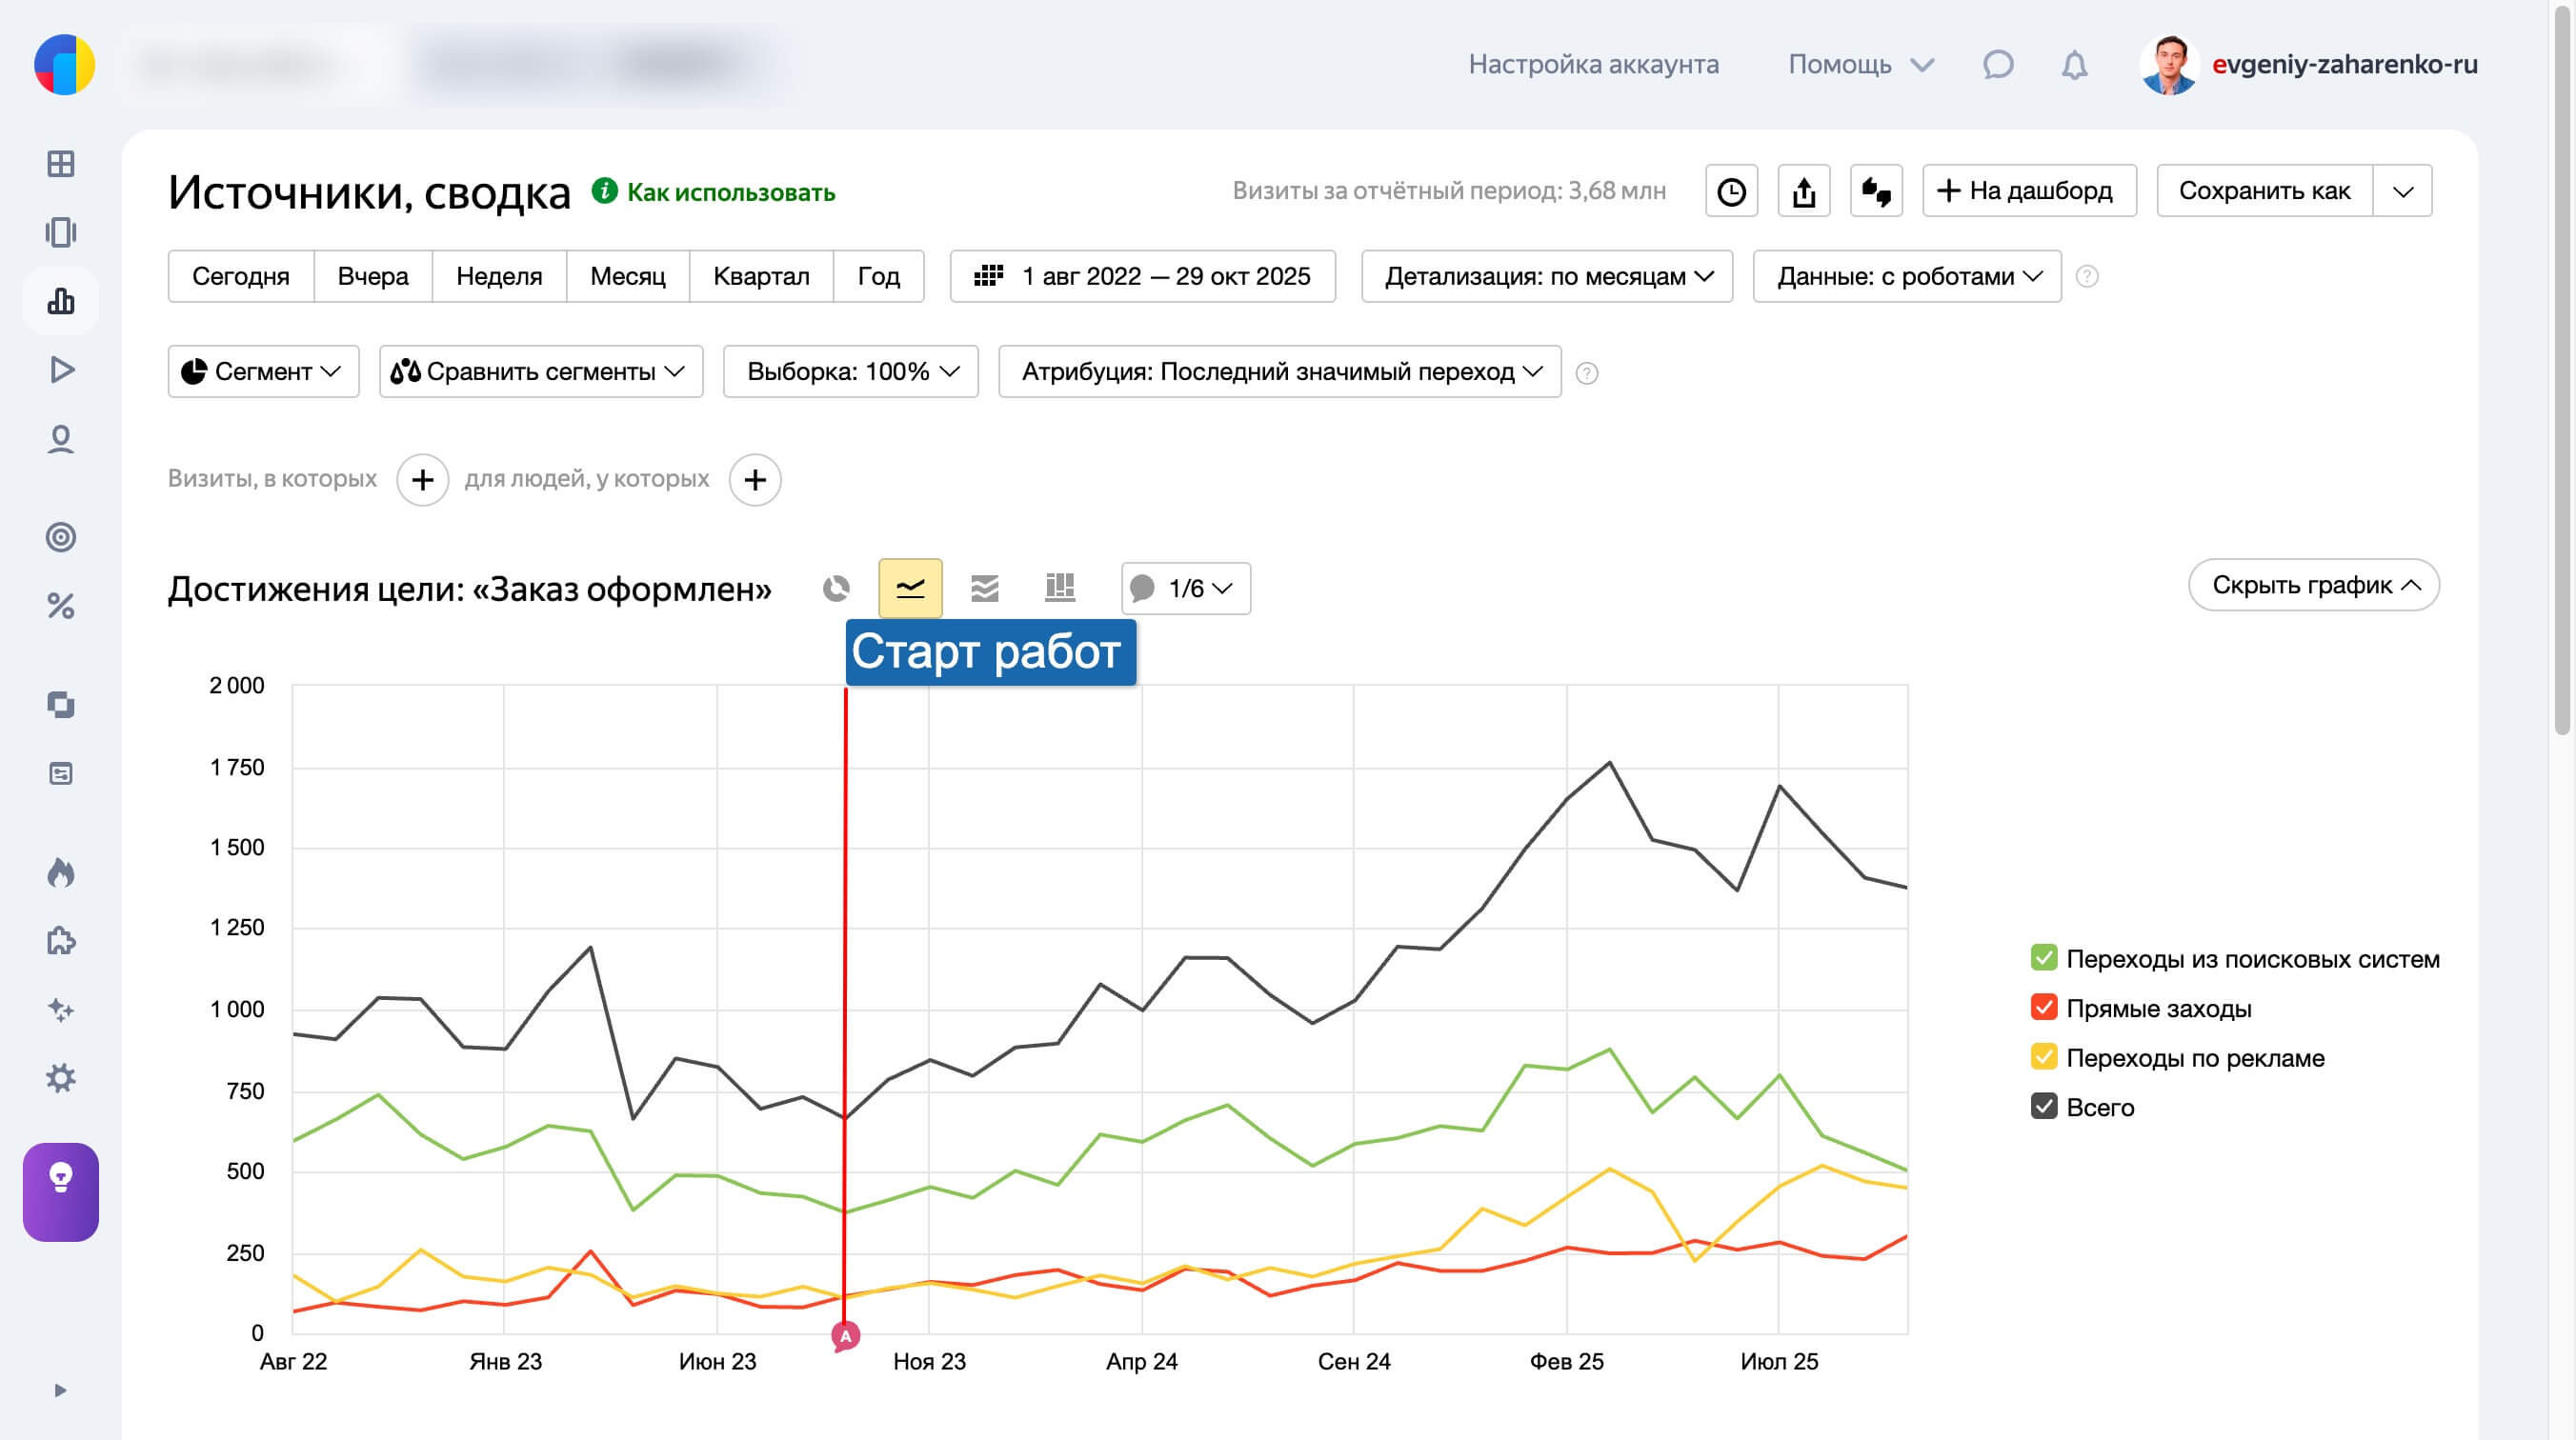Click the notifications bell icon
2576x1440 pixels.
[x=2074, y=65]
